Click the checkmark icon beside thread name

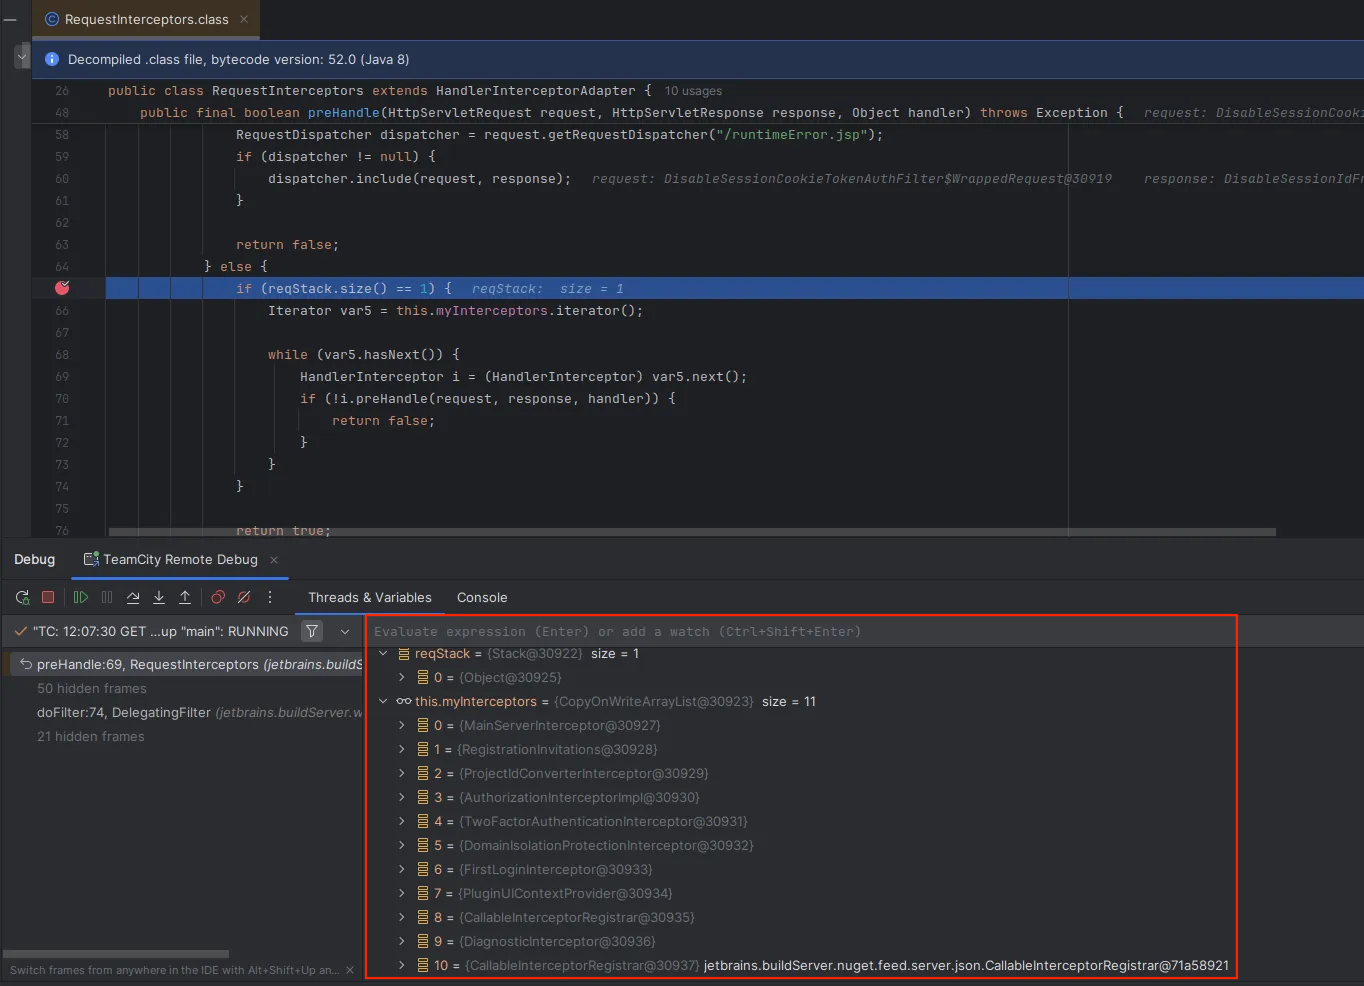(20, 631)
